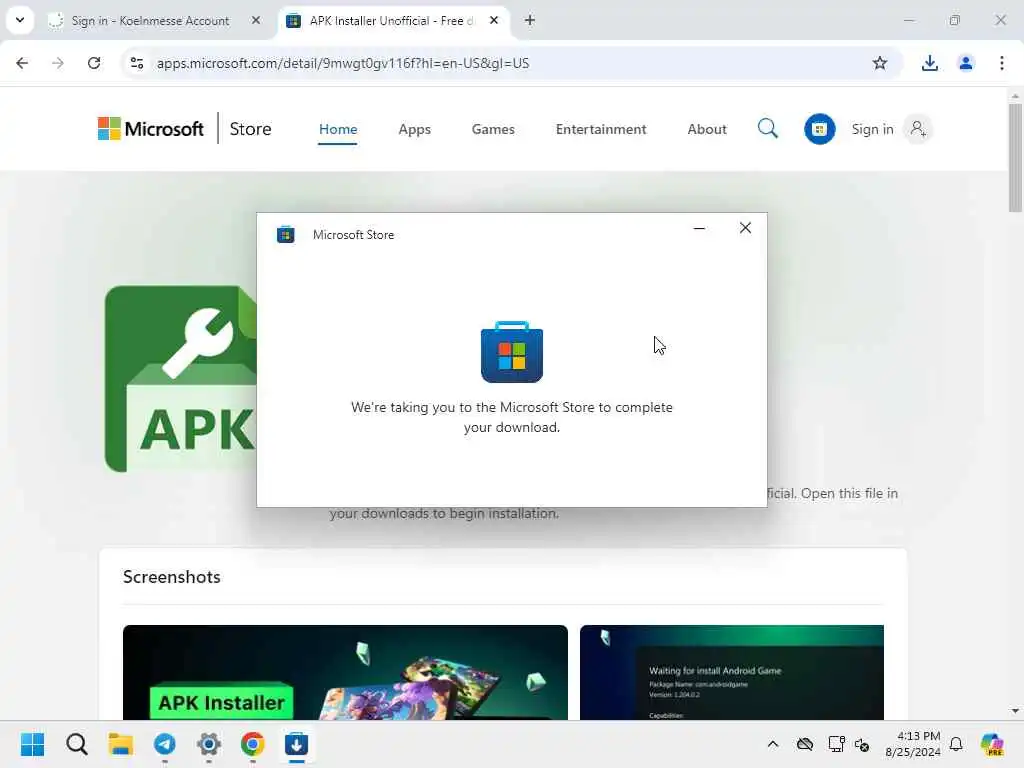Image resolution: width=1024 pixels, height=768 pixels.
Task: Open the Store link beside Microsoft logo
Action: click(250, 129)
